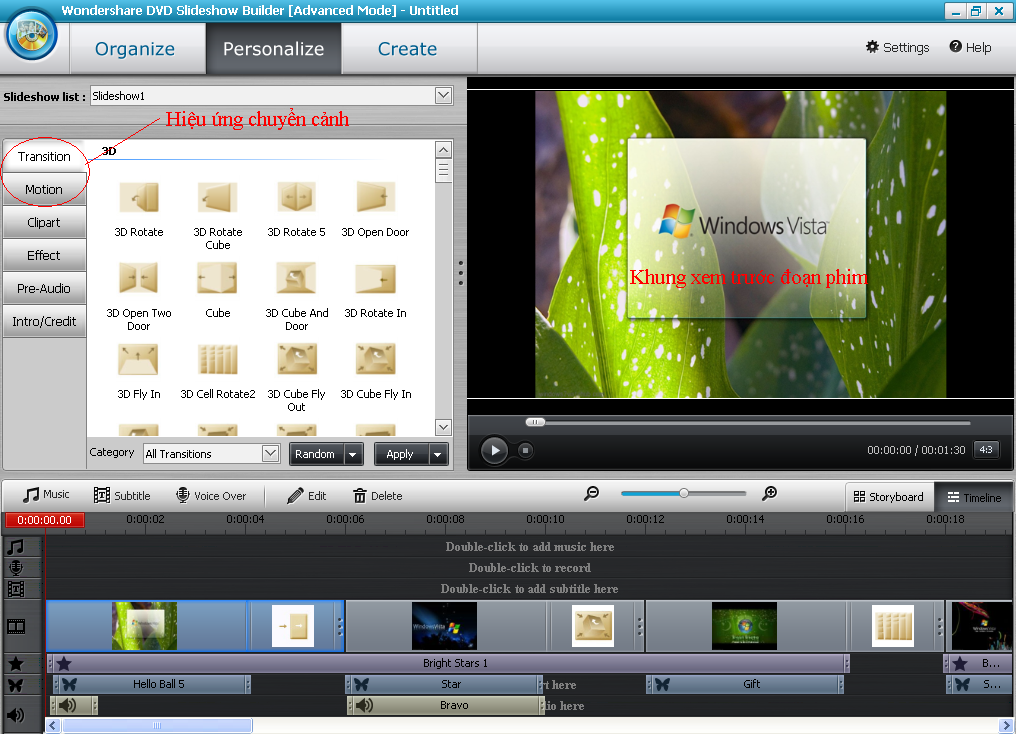Viewport: 1016px width, 734px height.
Task: Switch to Timeline view
Action: (974, 498)
